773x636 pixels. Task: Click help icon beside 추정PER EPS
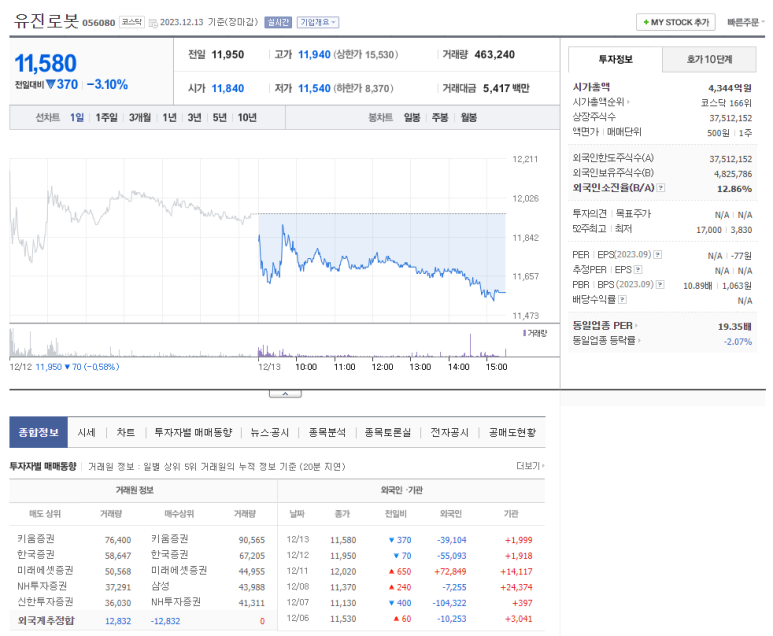pos(638,270)
